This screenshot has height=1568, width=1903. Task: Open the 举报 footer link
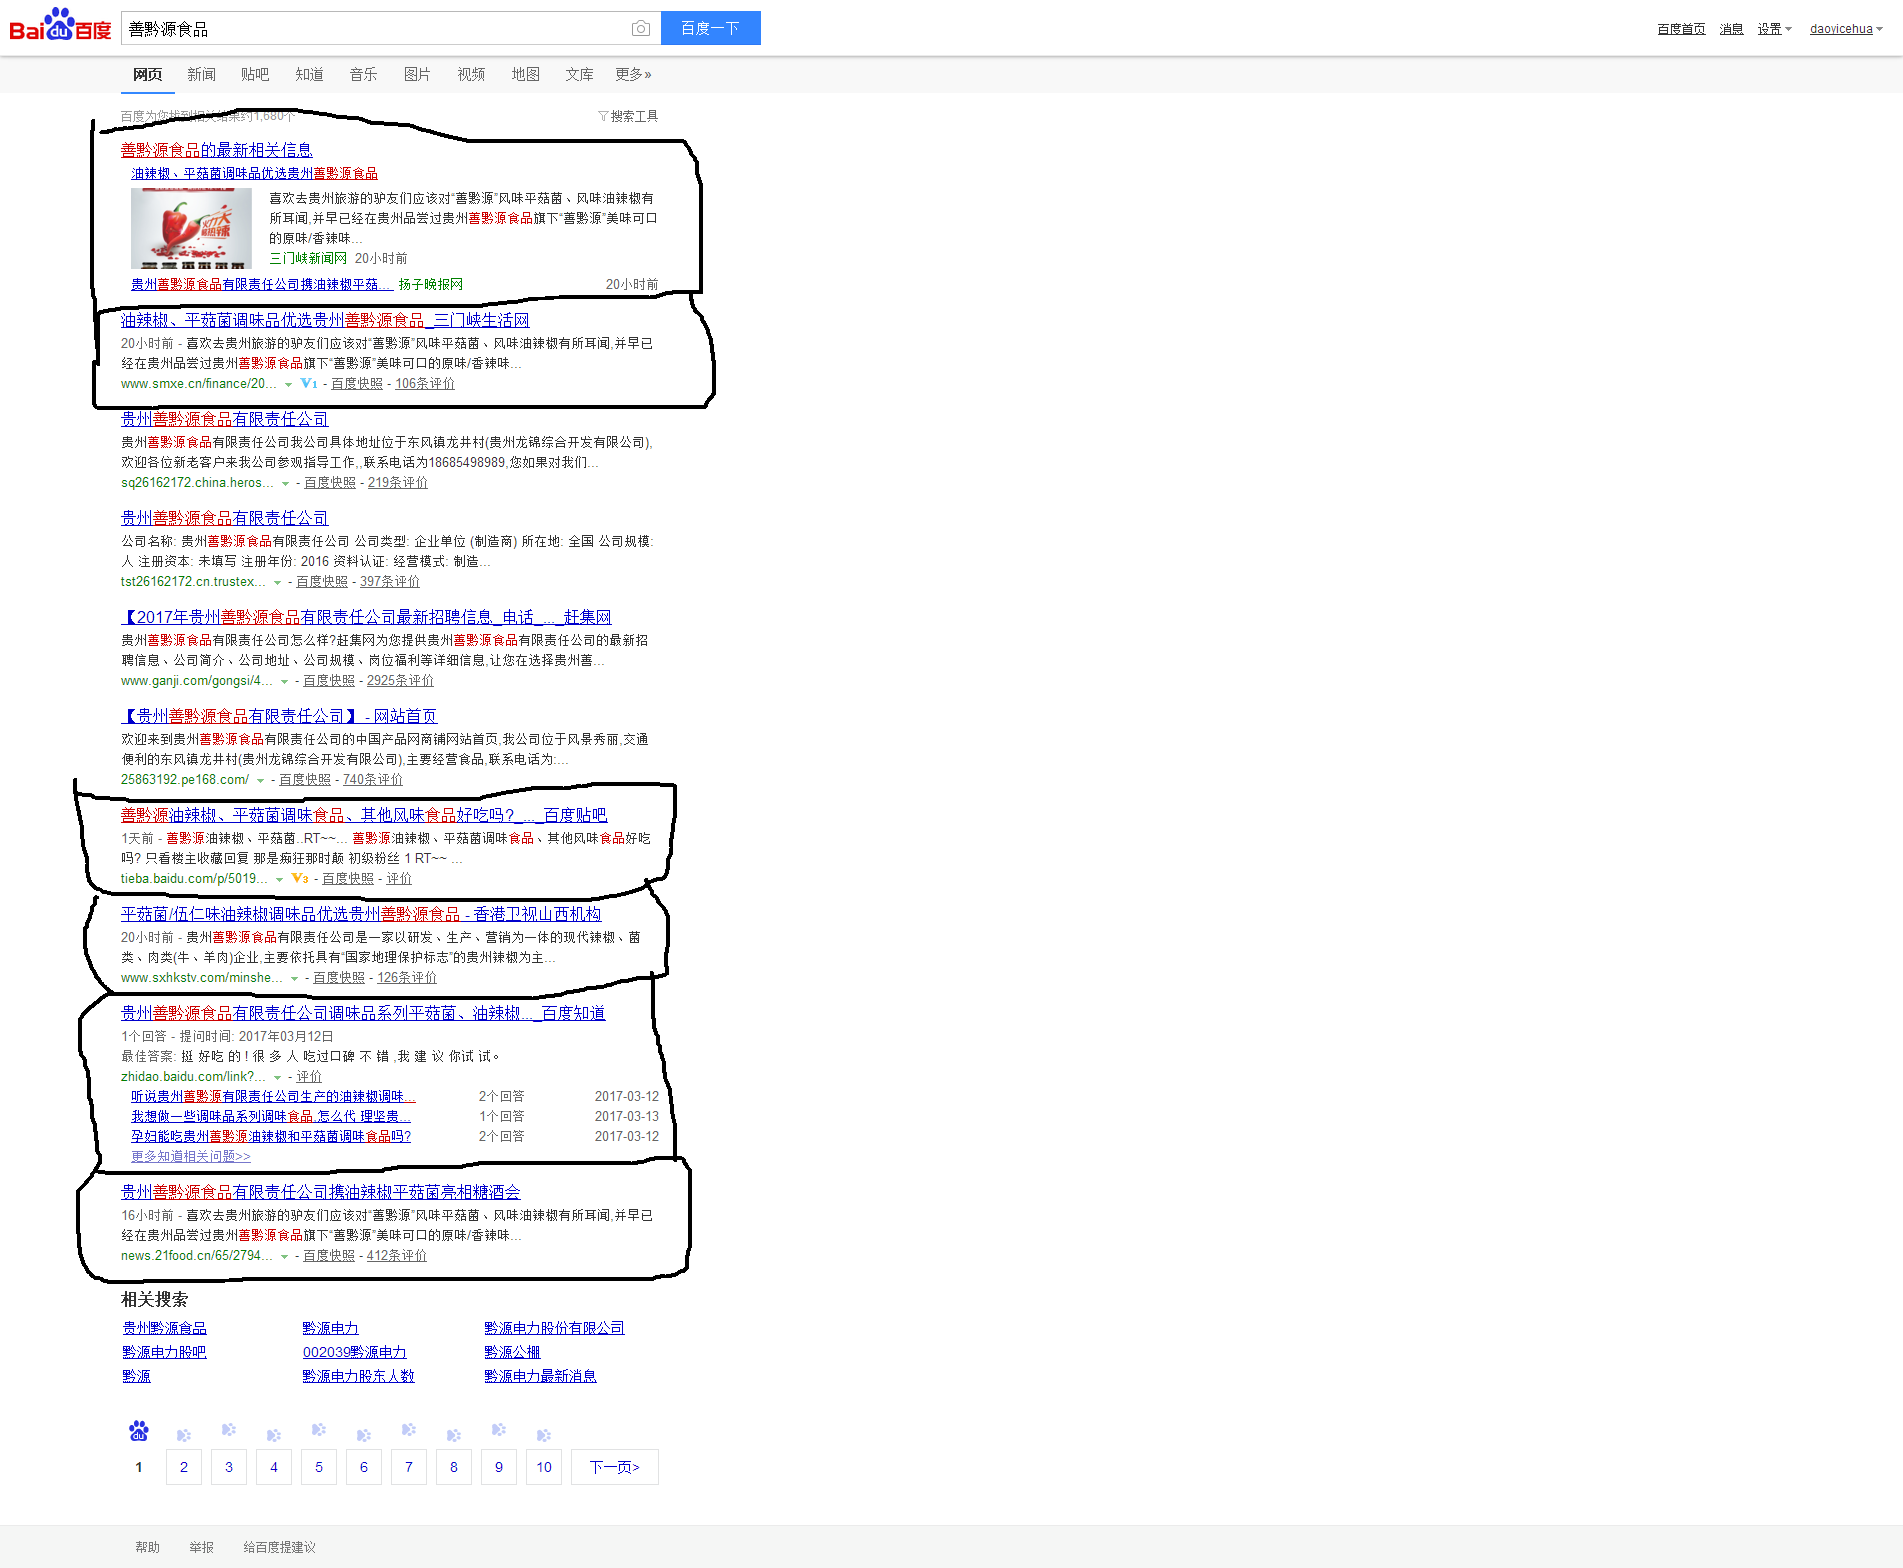201,1547
